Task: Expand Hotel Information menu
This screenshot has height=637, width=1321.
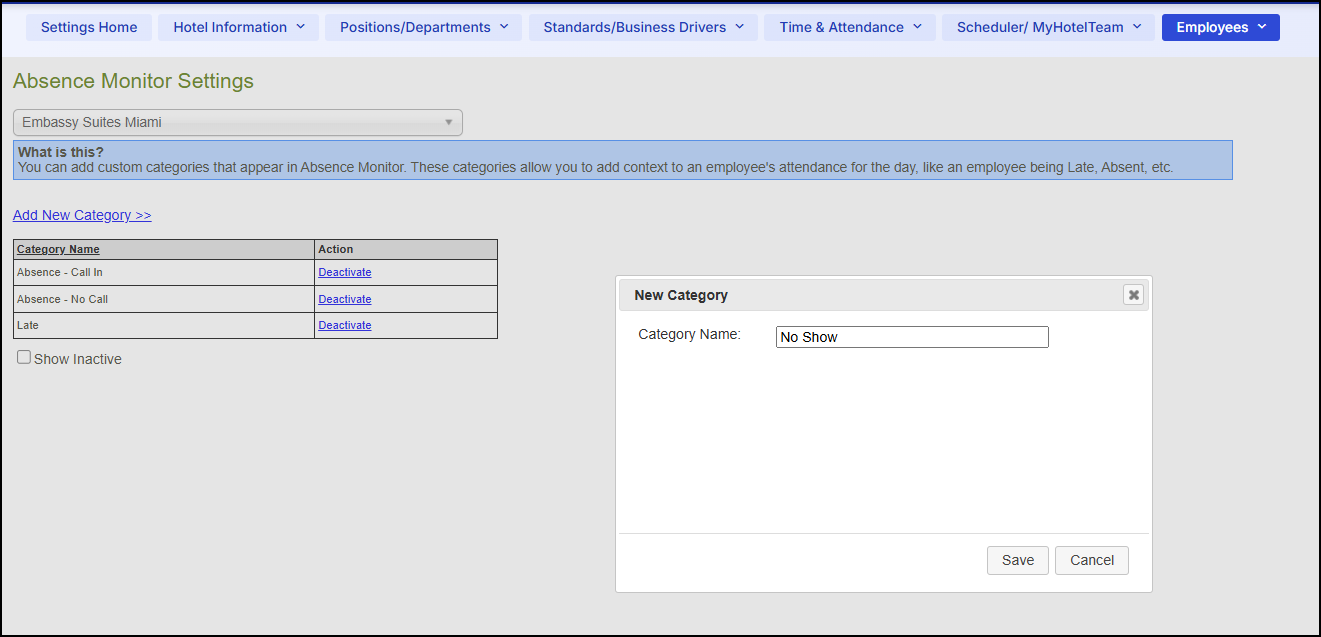Action: point(239,27)
